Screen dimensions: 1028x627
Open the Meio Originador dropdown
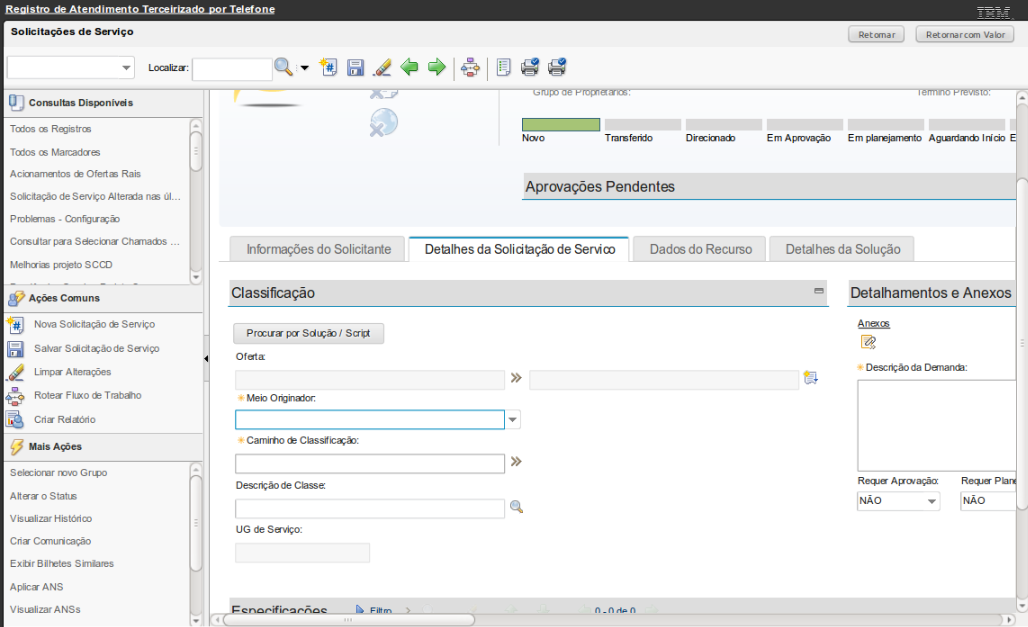tap(513, 420)
